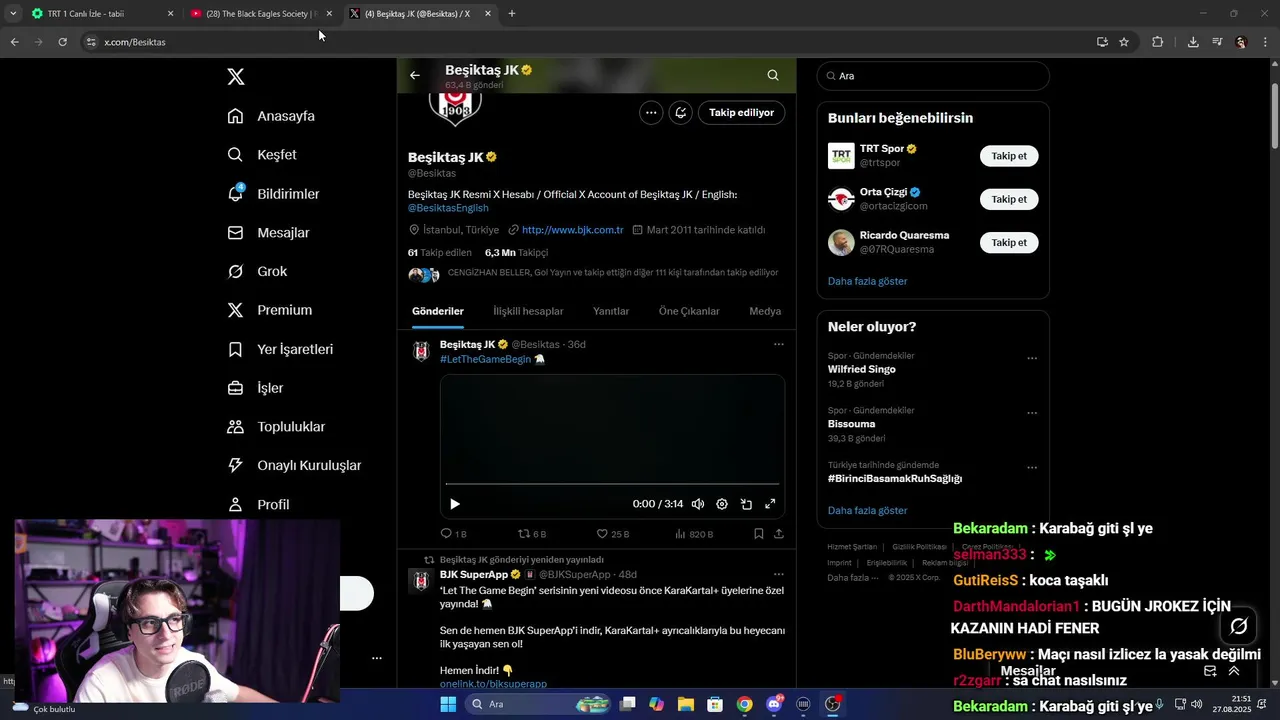Click the video progress bar

point(612,484)
